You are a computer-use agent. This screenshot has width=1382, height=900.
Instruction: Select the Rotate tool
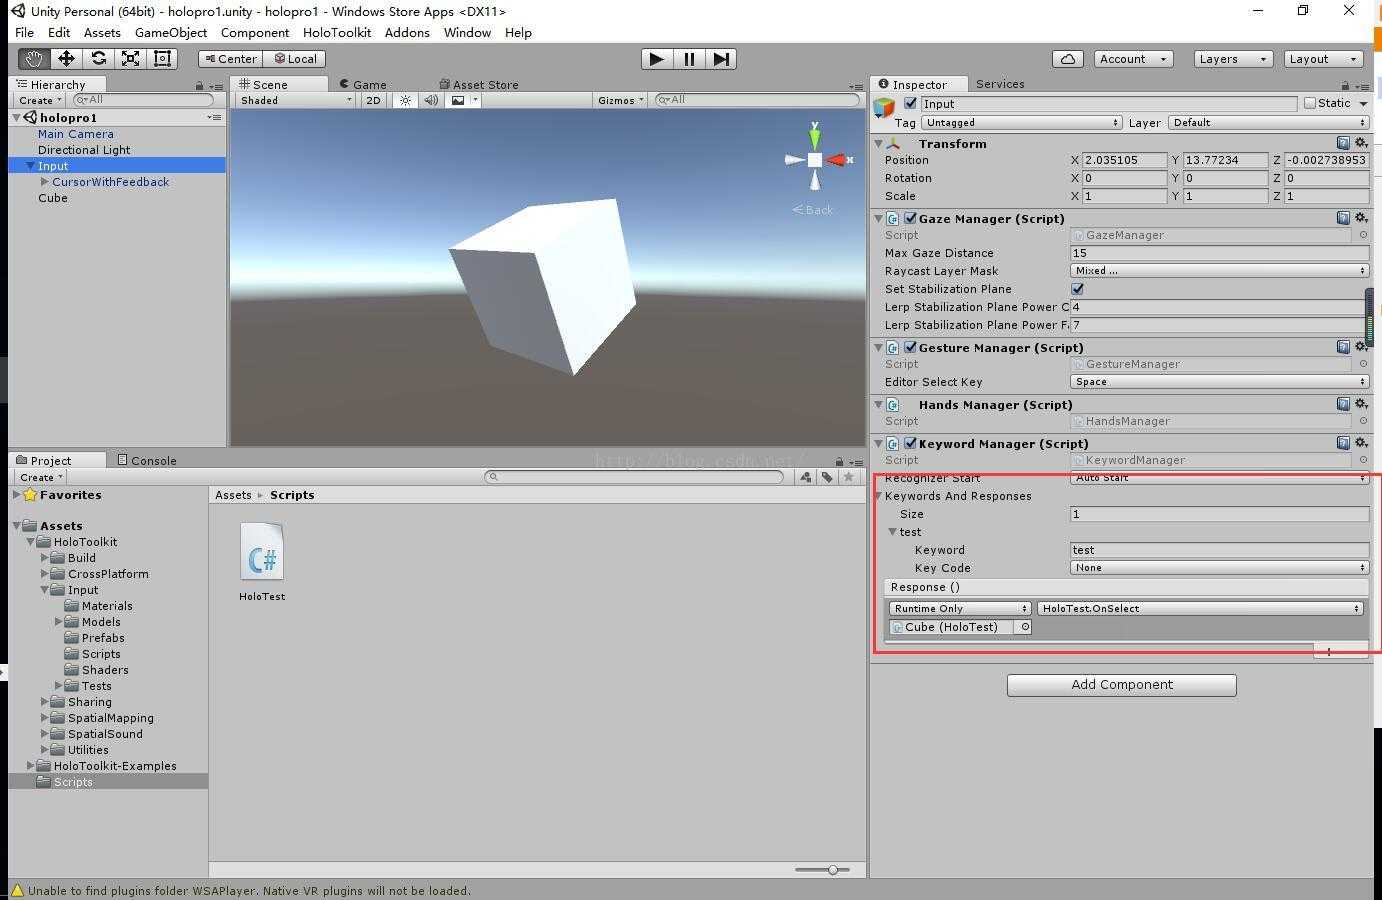(98, 59)
